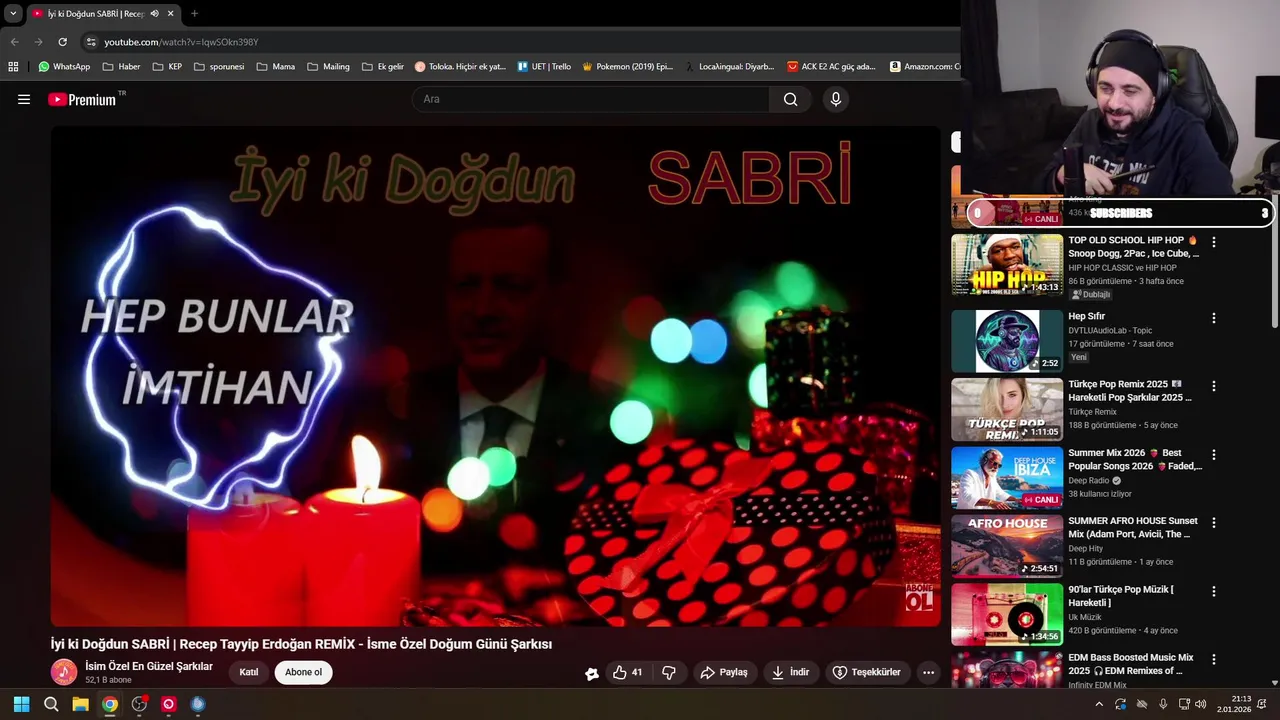Click the channel avatar icon

(x=64, y=672)
